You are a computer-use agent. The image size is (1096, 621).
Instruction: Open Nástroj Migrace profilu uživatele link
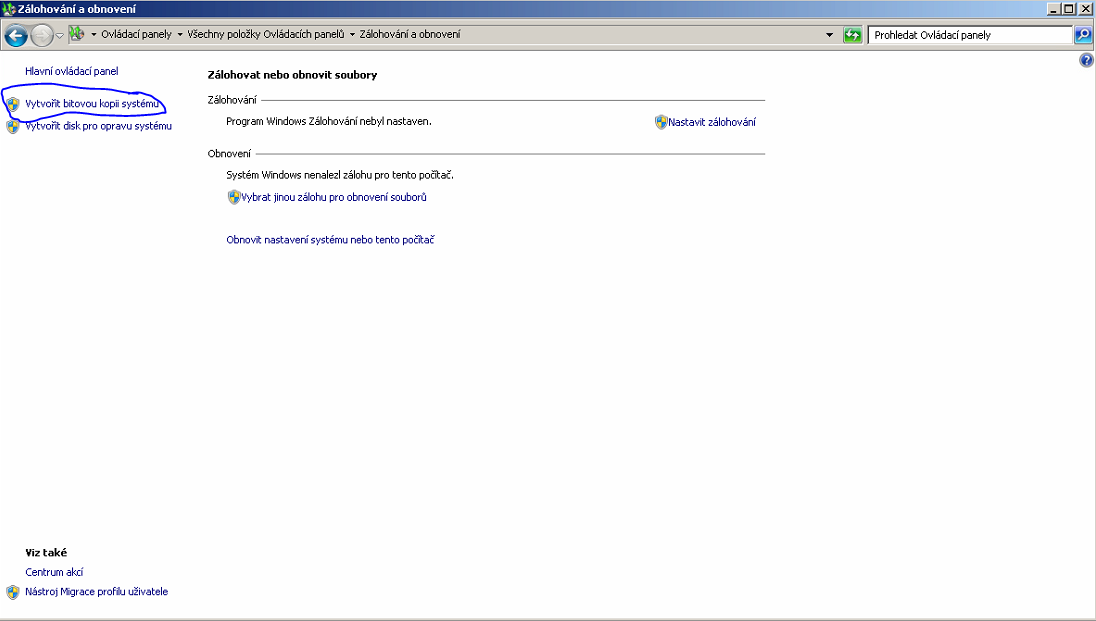pos(96,592)
